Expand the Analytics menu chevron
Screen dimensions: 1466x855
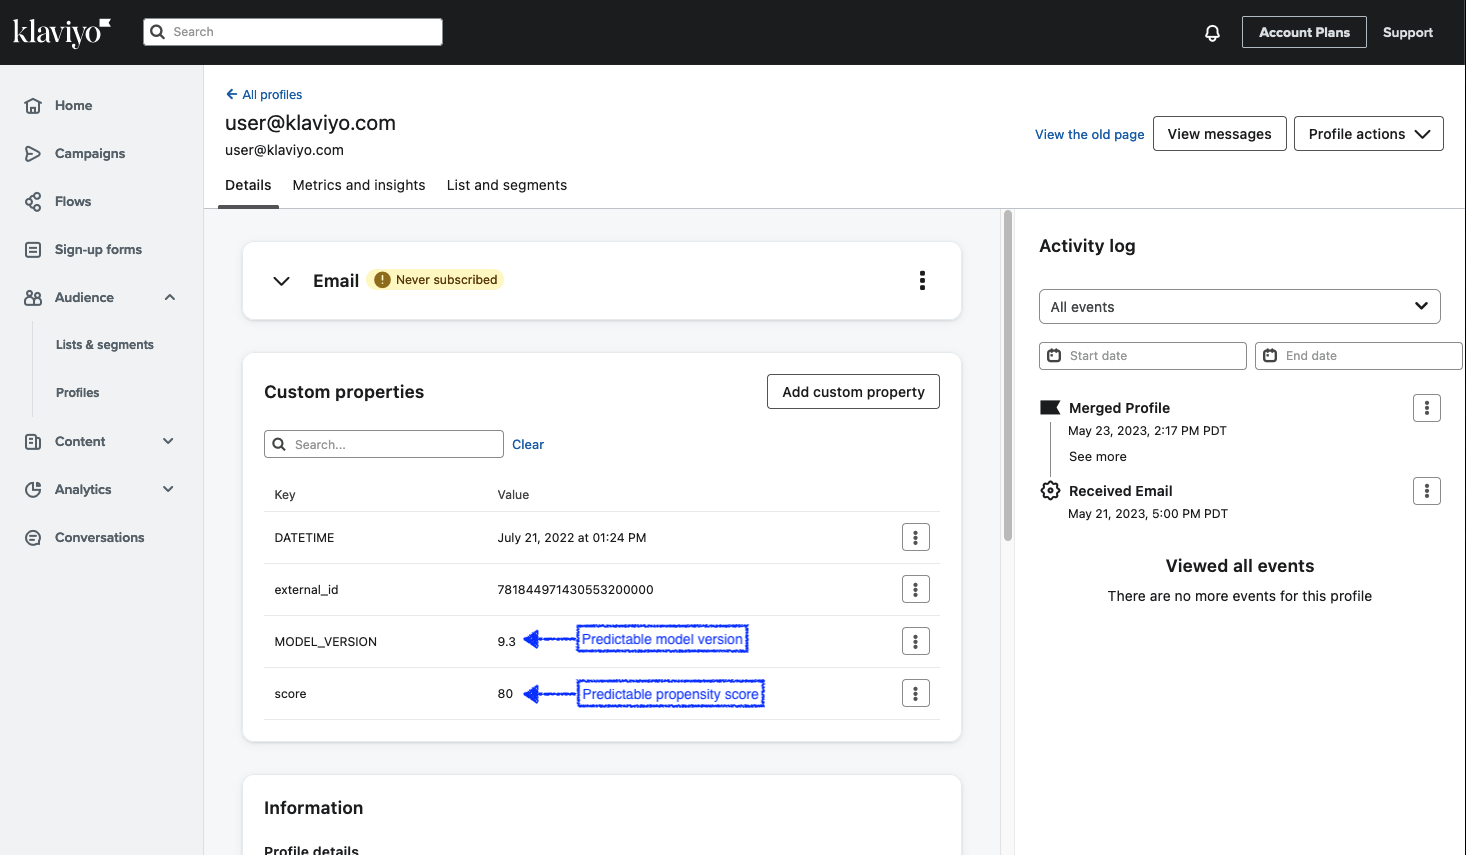(168, 490)
